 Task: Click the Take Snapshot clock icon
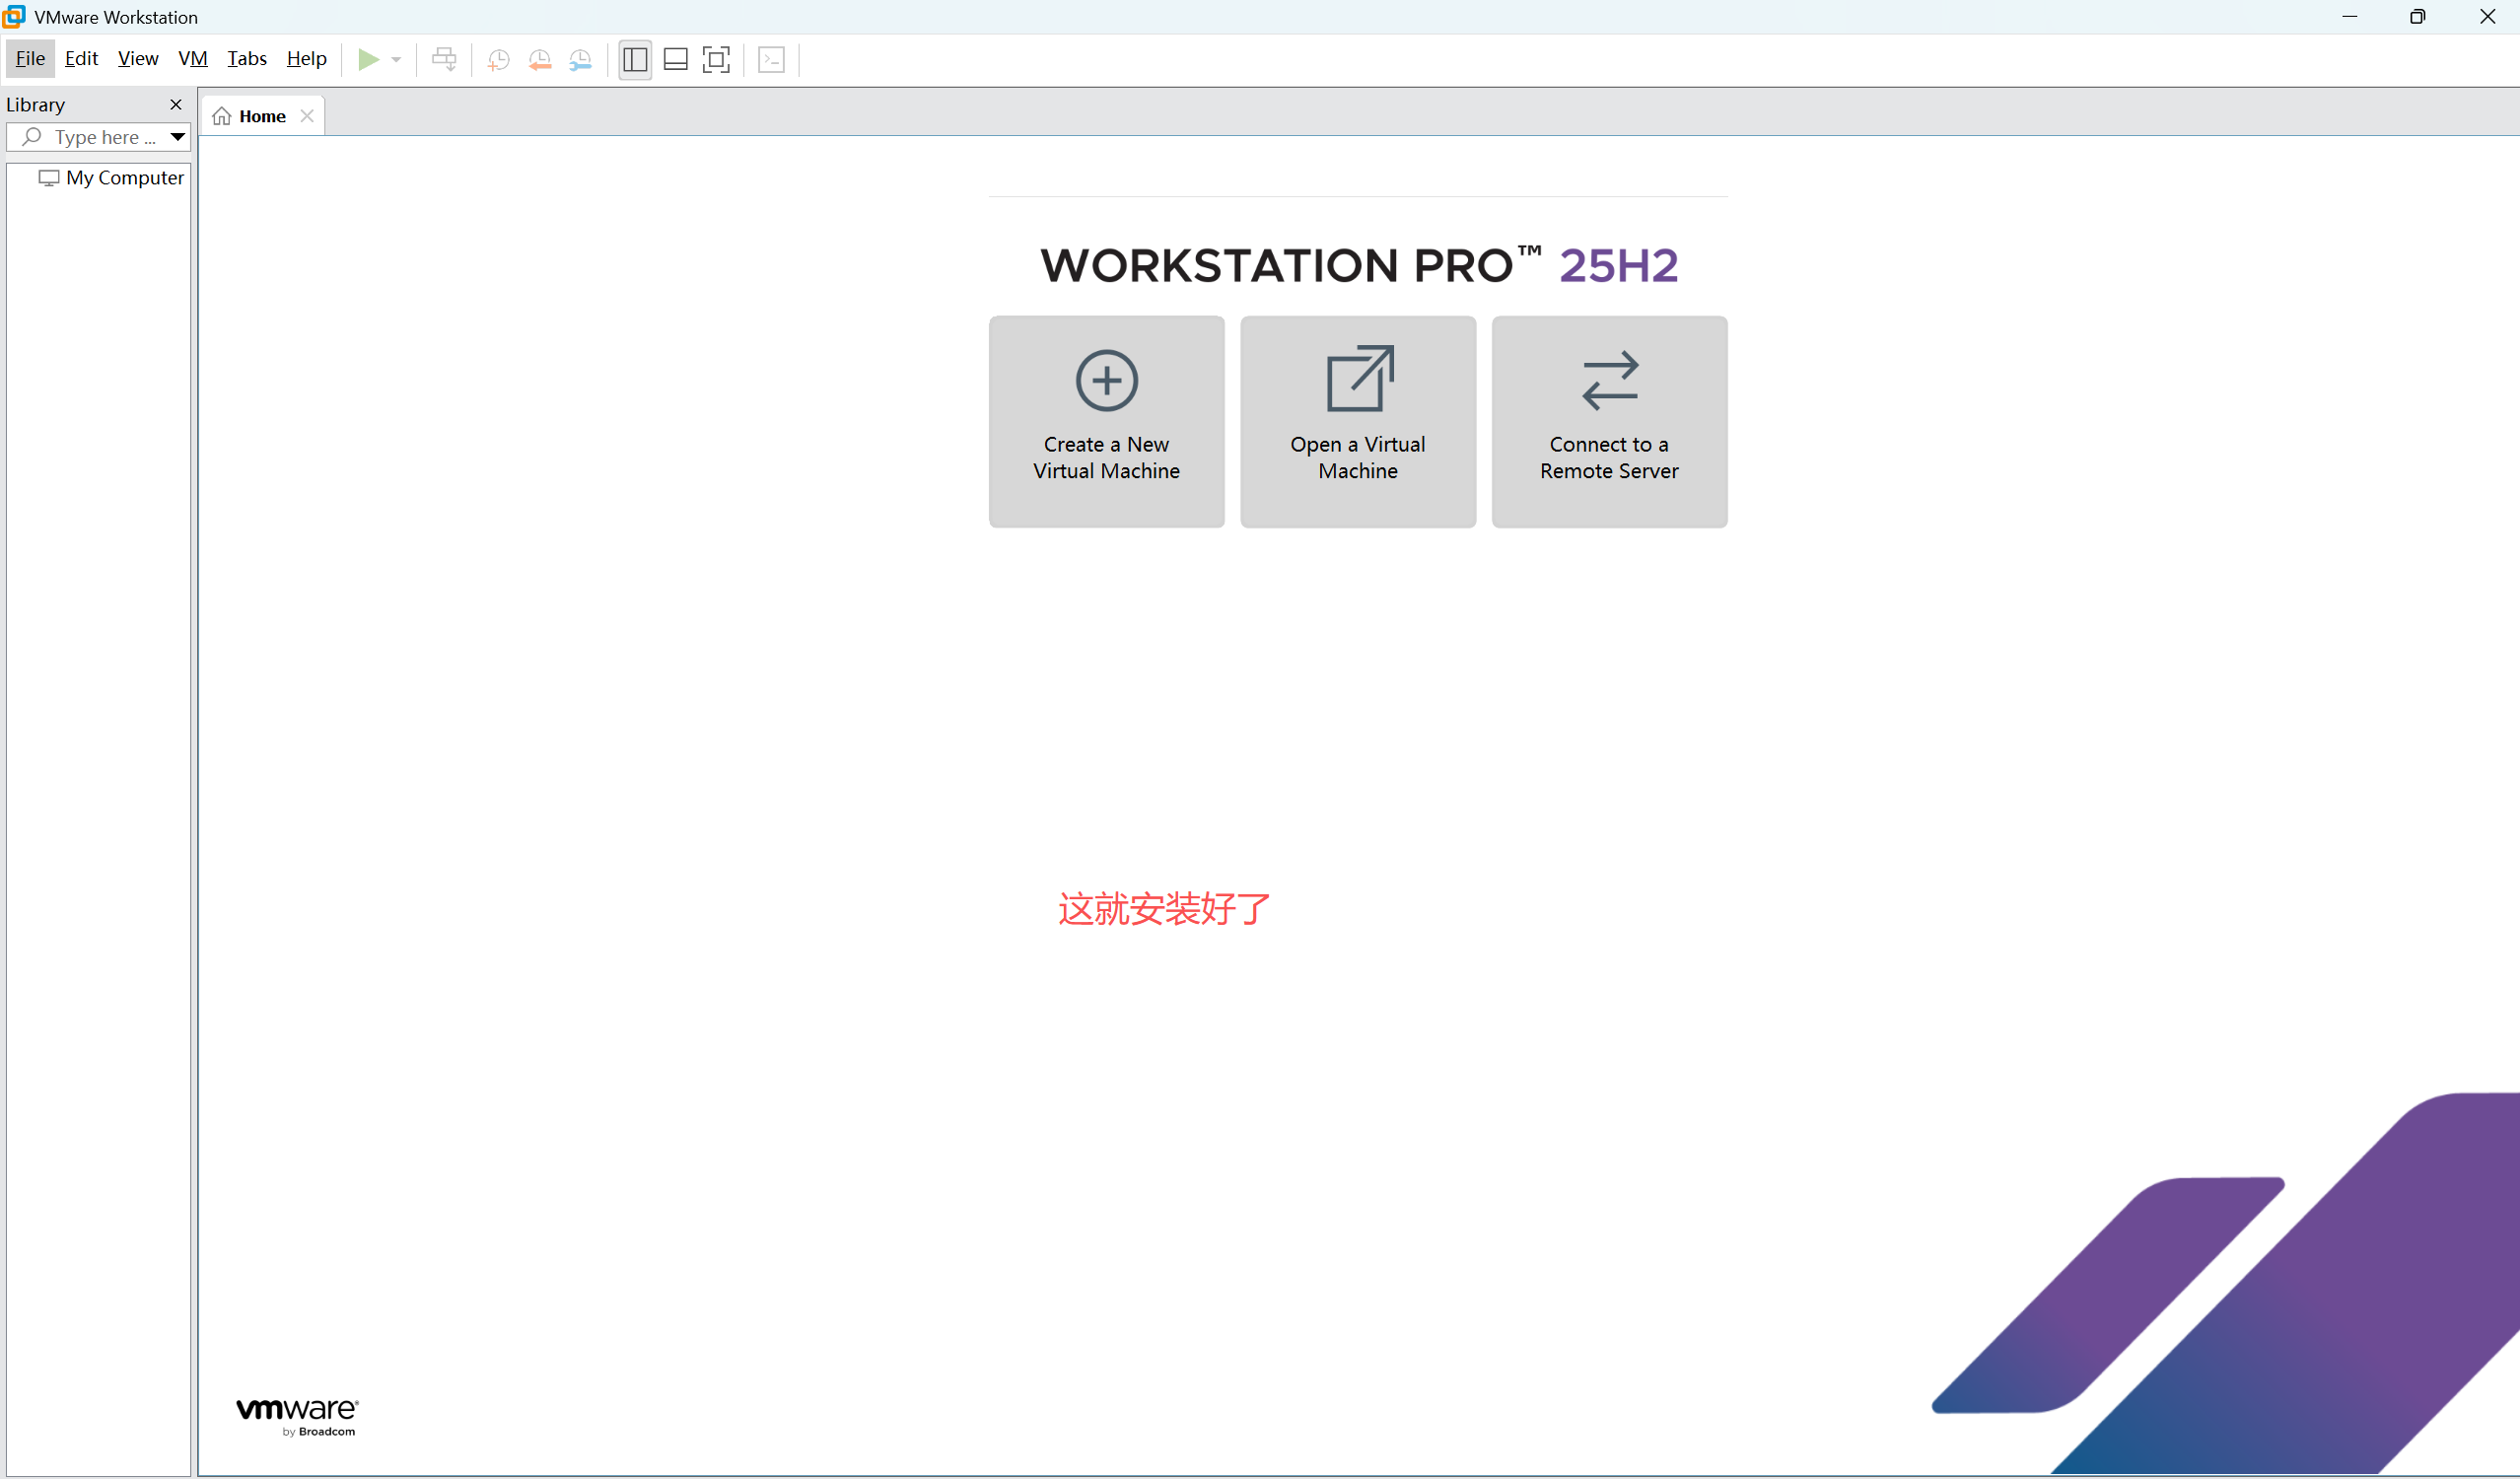[x=498, y=60]
